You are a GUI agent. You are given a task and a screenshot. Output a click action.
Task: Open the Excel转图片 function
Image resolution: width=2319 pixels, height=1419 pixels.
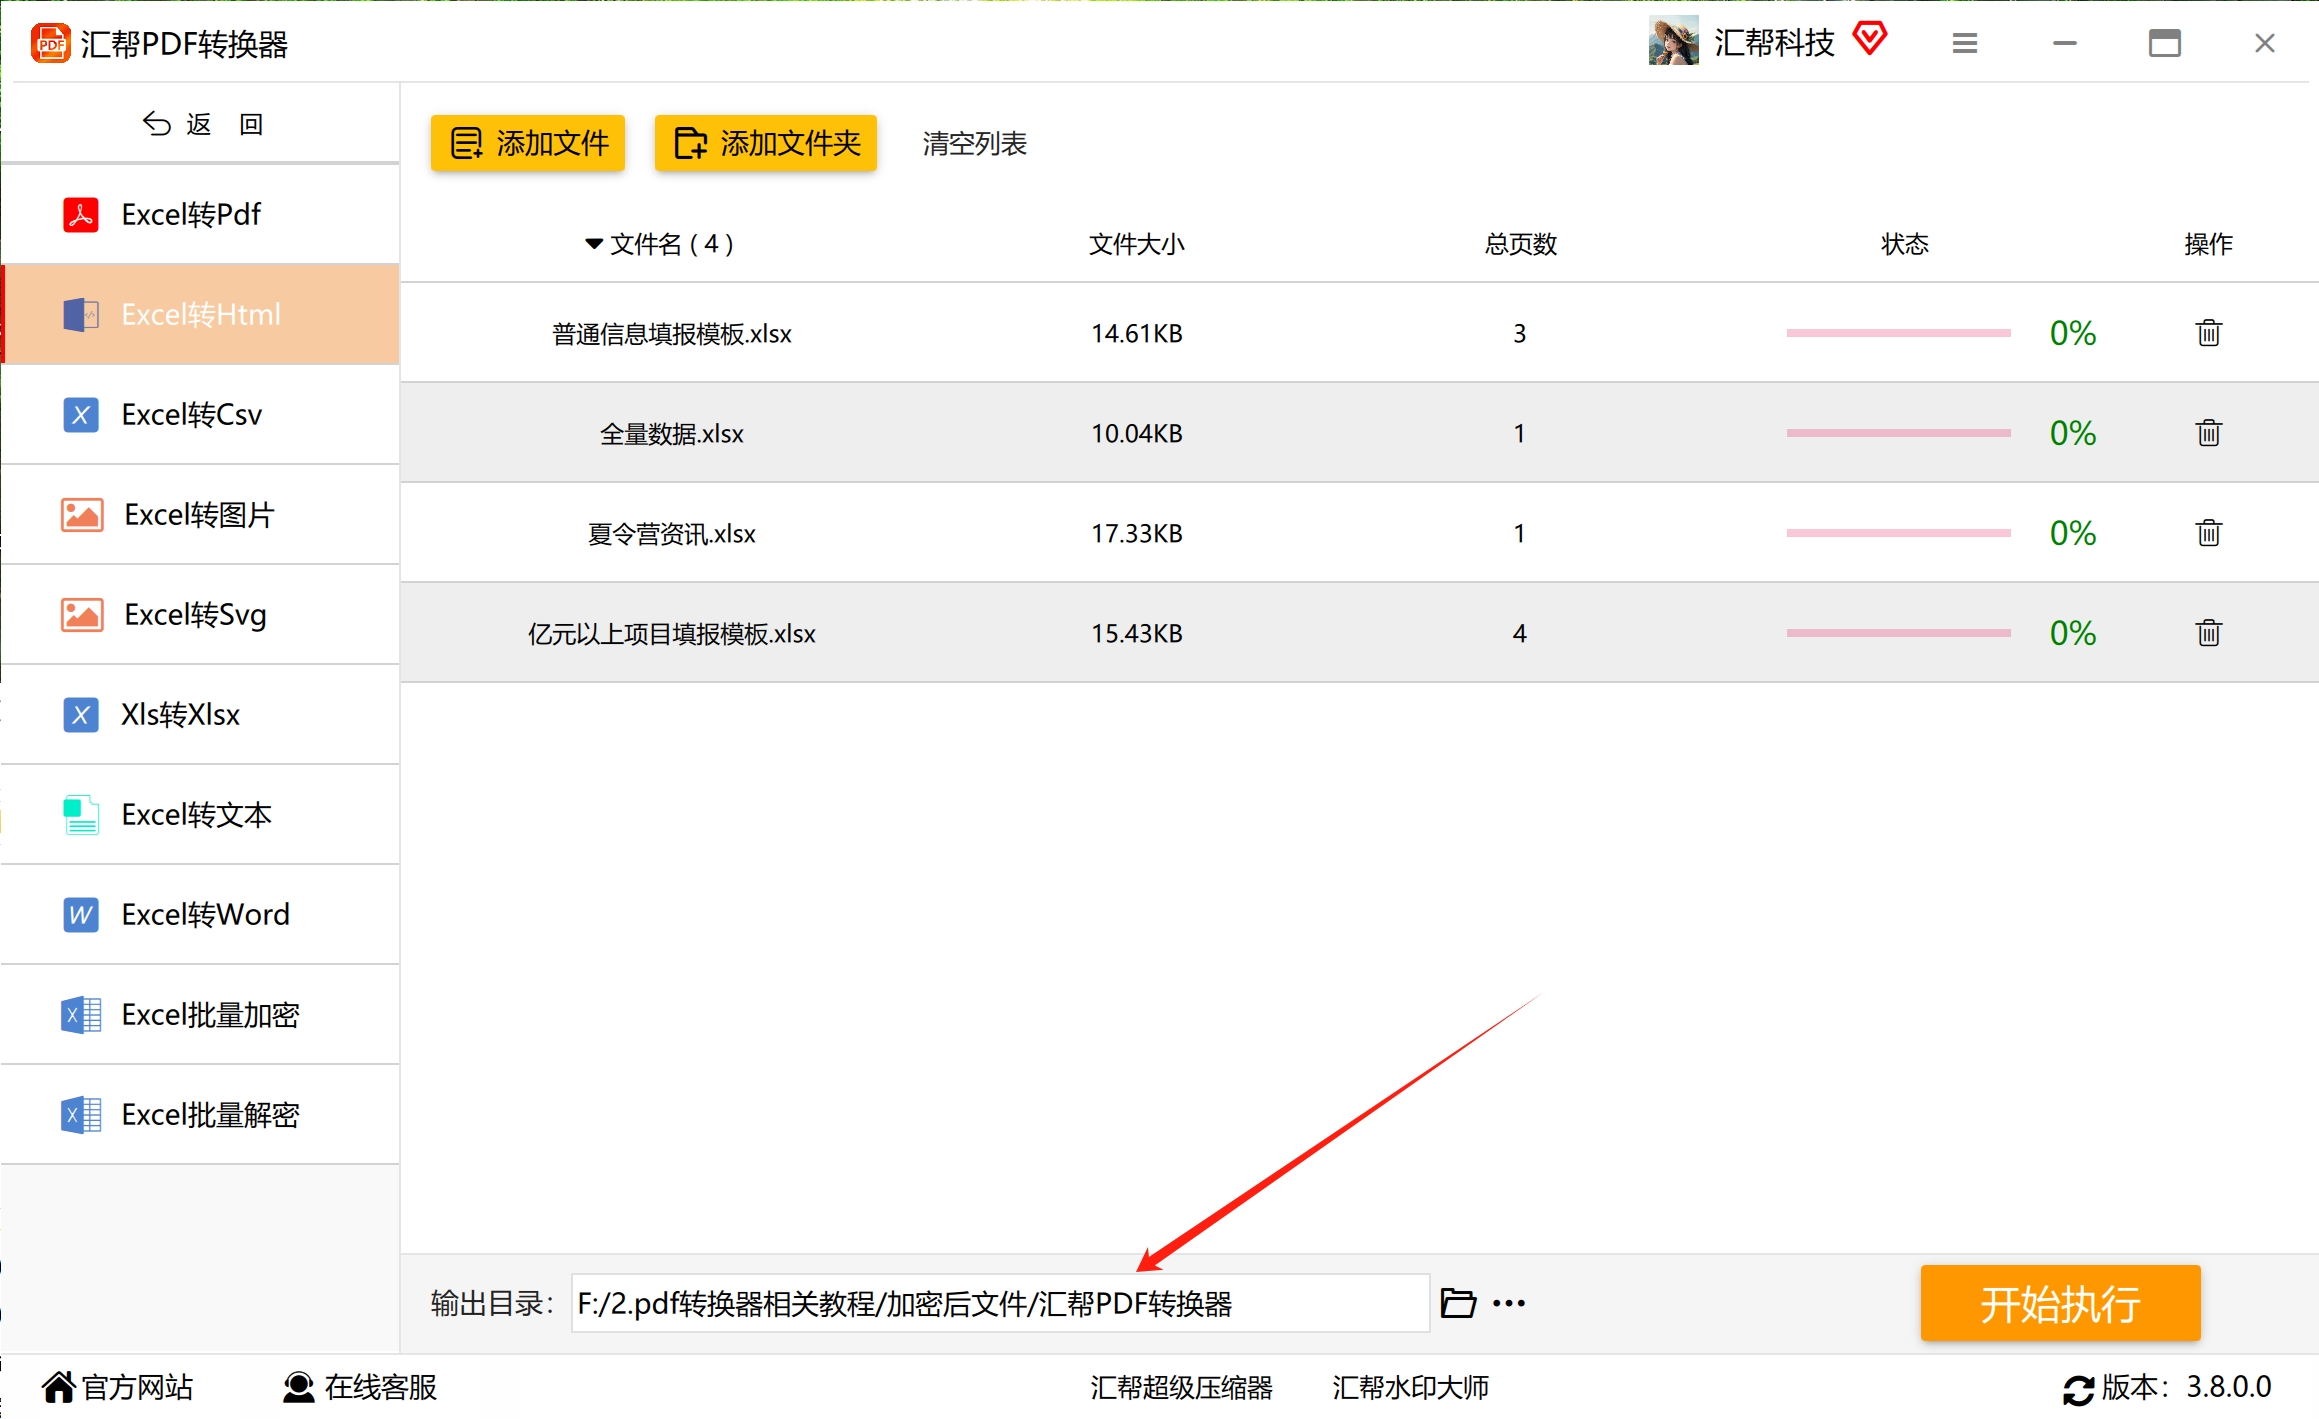point(201,514)
